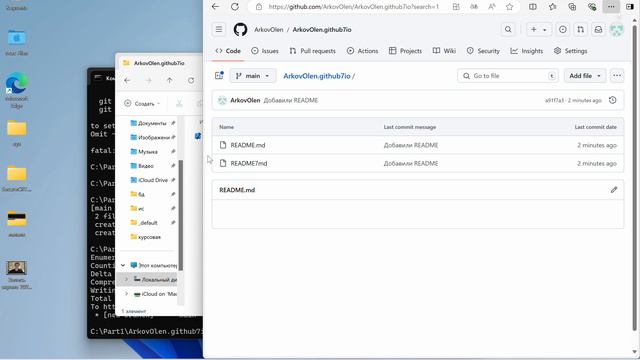The image size is (640, 360).
Task: Open the Actions tab
Action: click(362, 51)
